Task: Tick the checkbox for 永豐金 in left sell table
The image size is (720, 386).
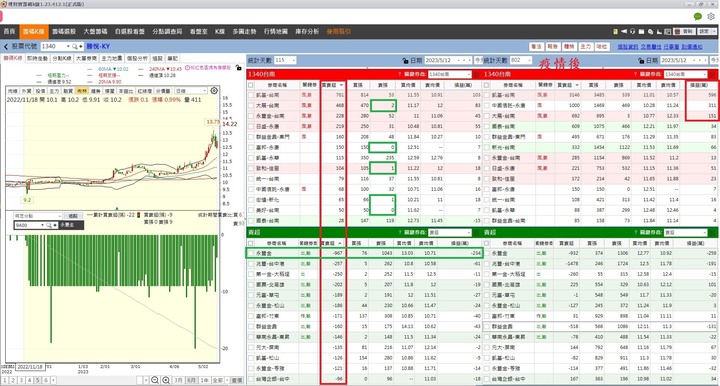Action: click(251, 253)
